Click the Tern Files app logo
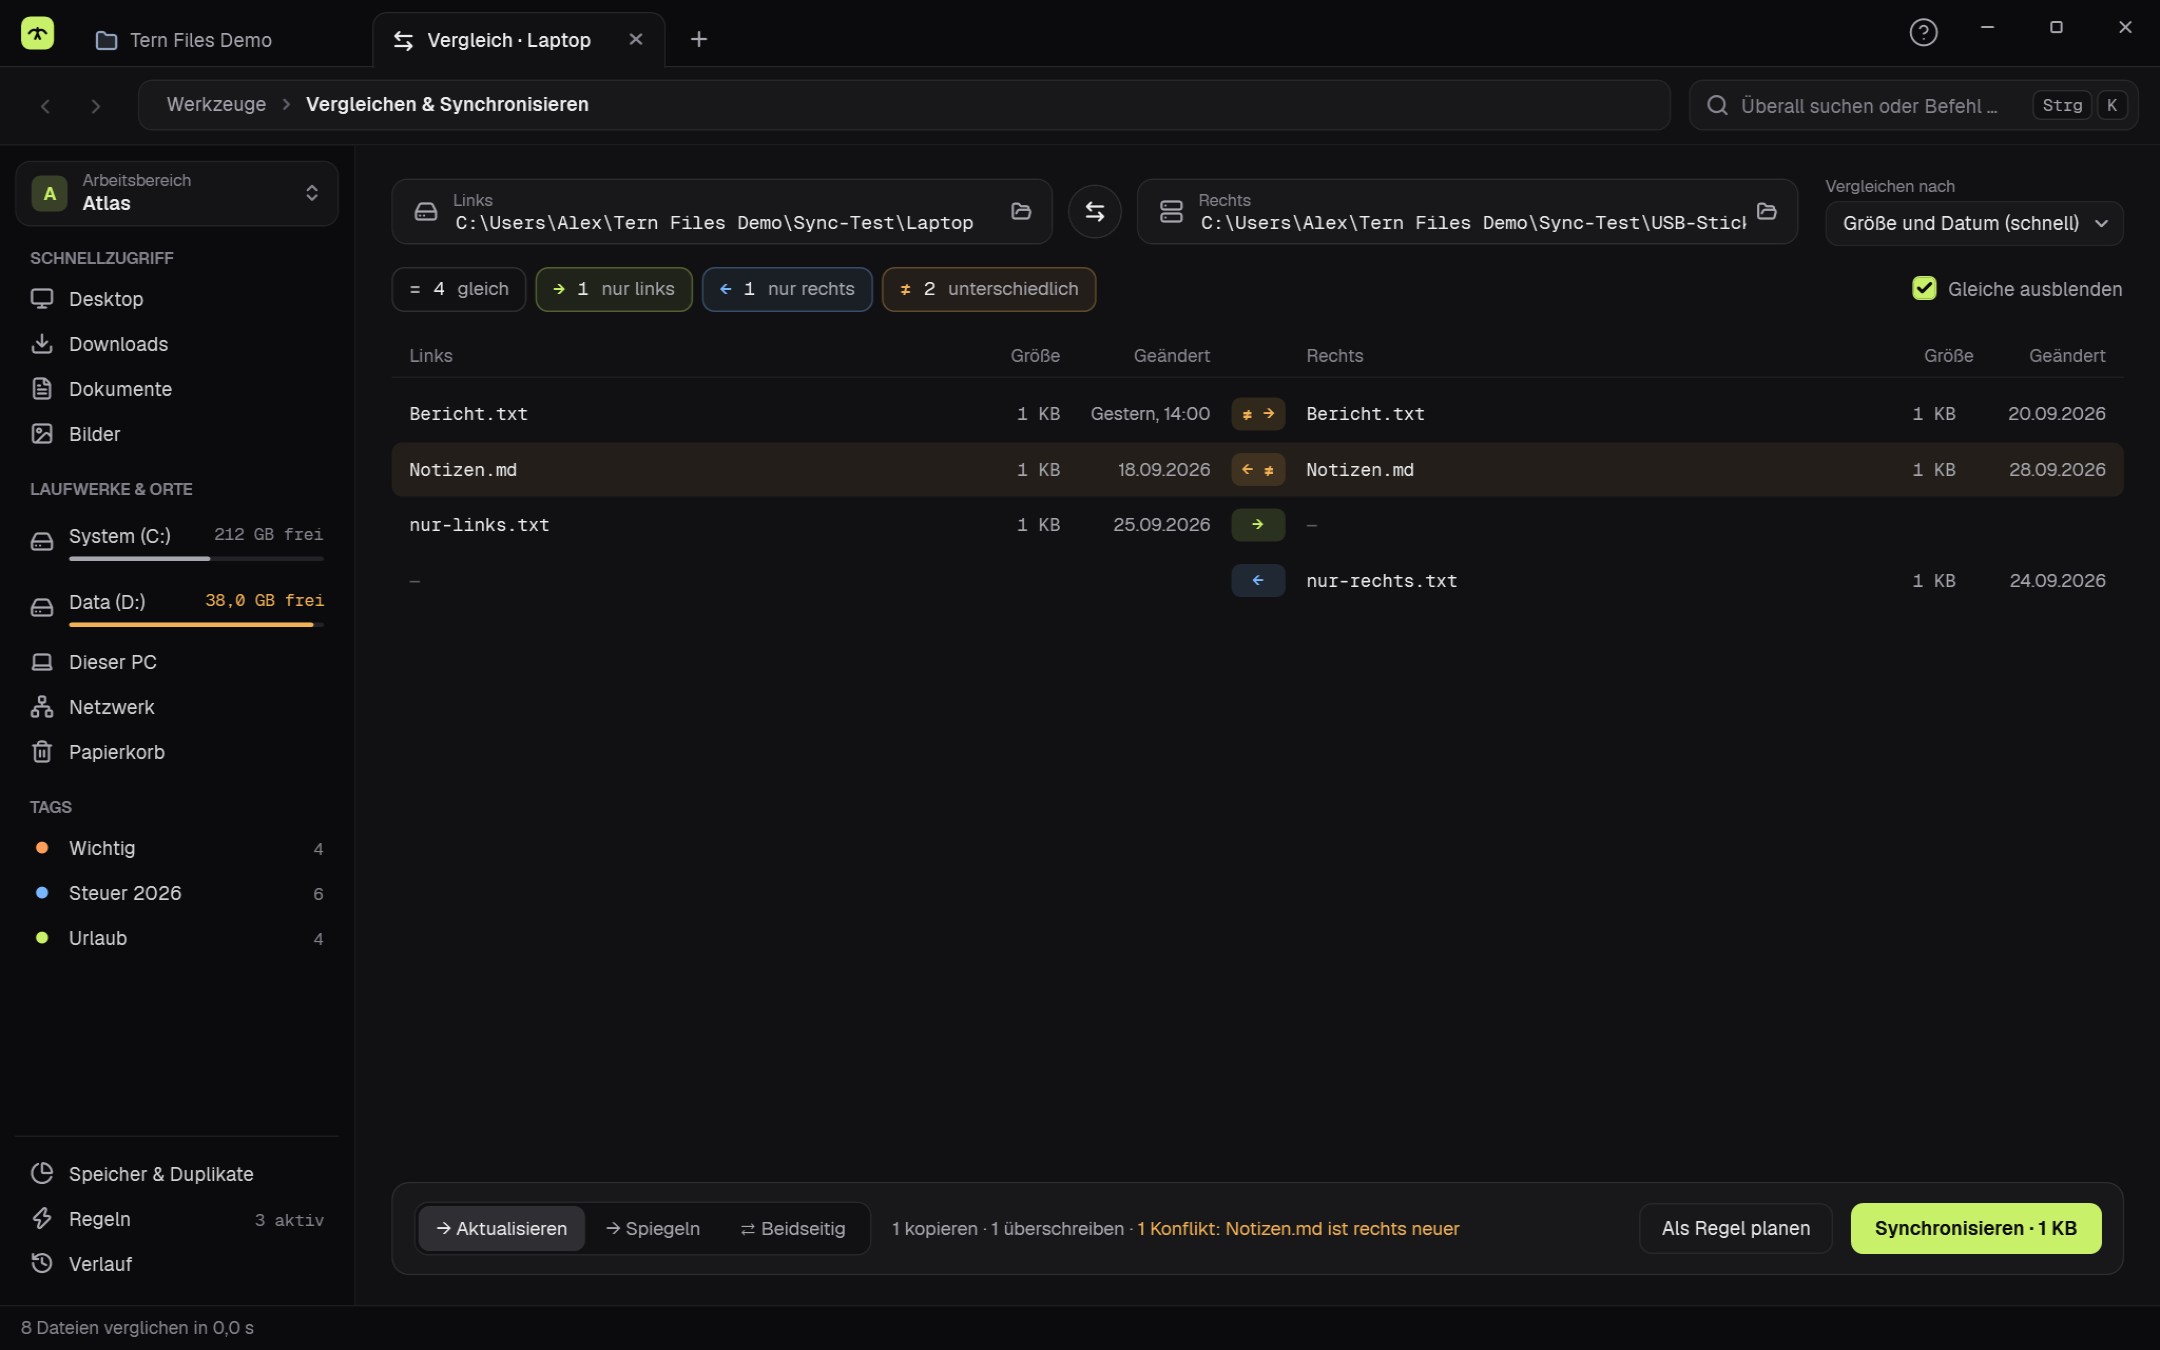The image size is (2160, 1350). 38,33
